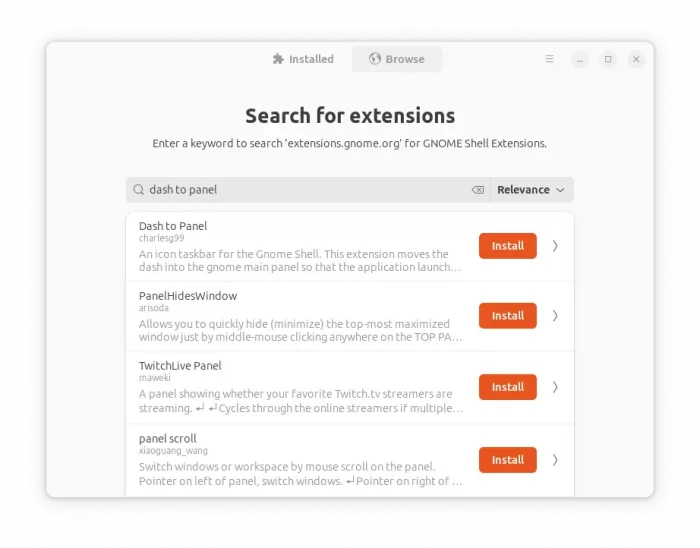The height and width of the screenshot is (548, 700).
Task: Install the TwitchLive Panel extension
Action: (507, 387)
